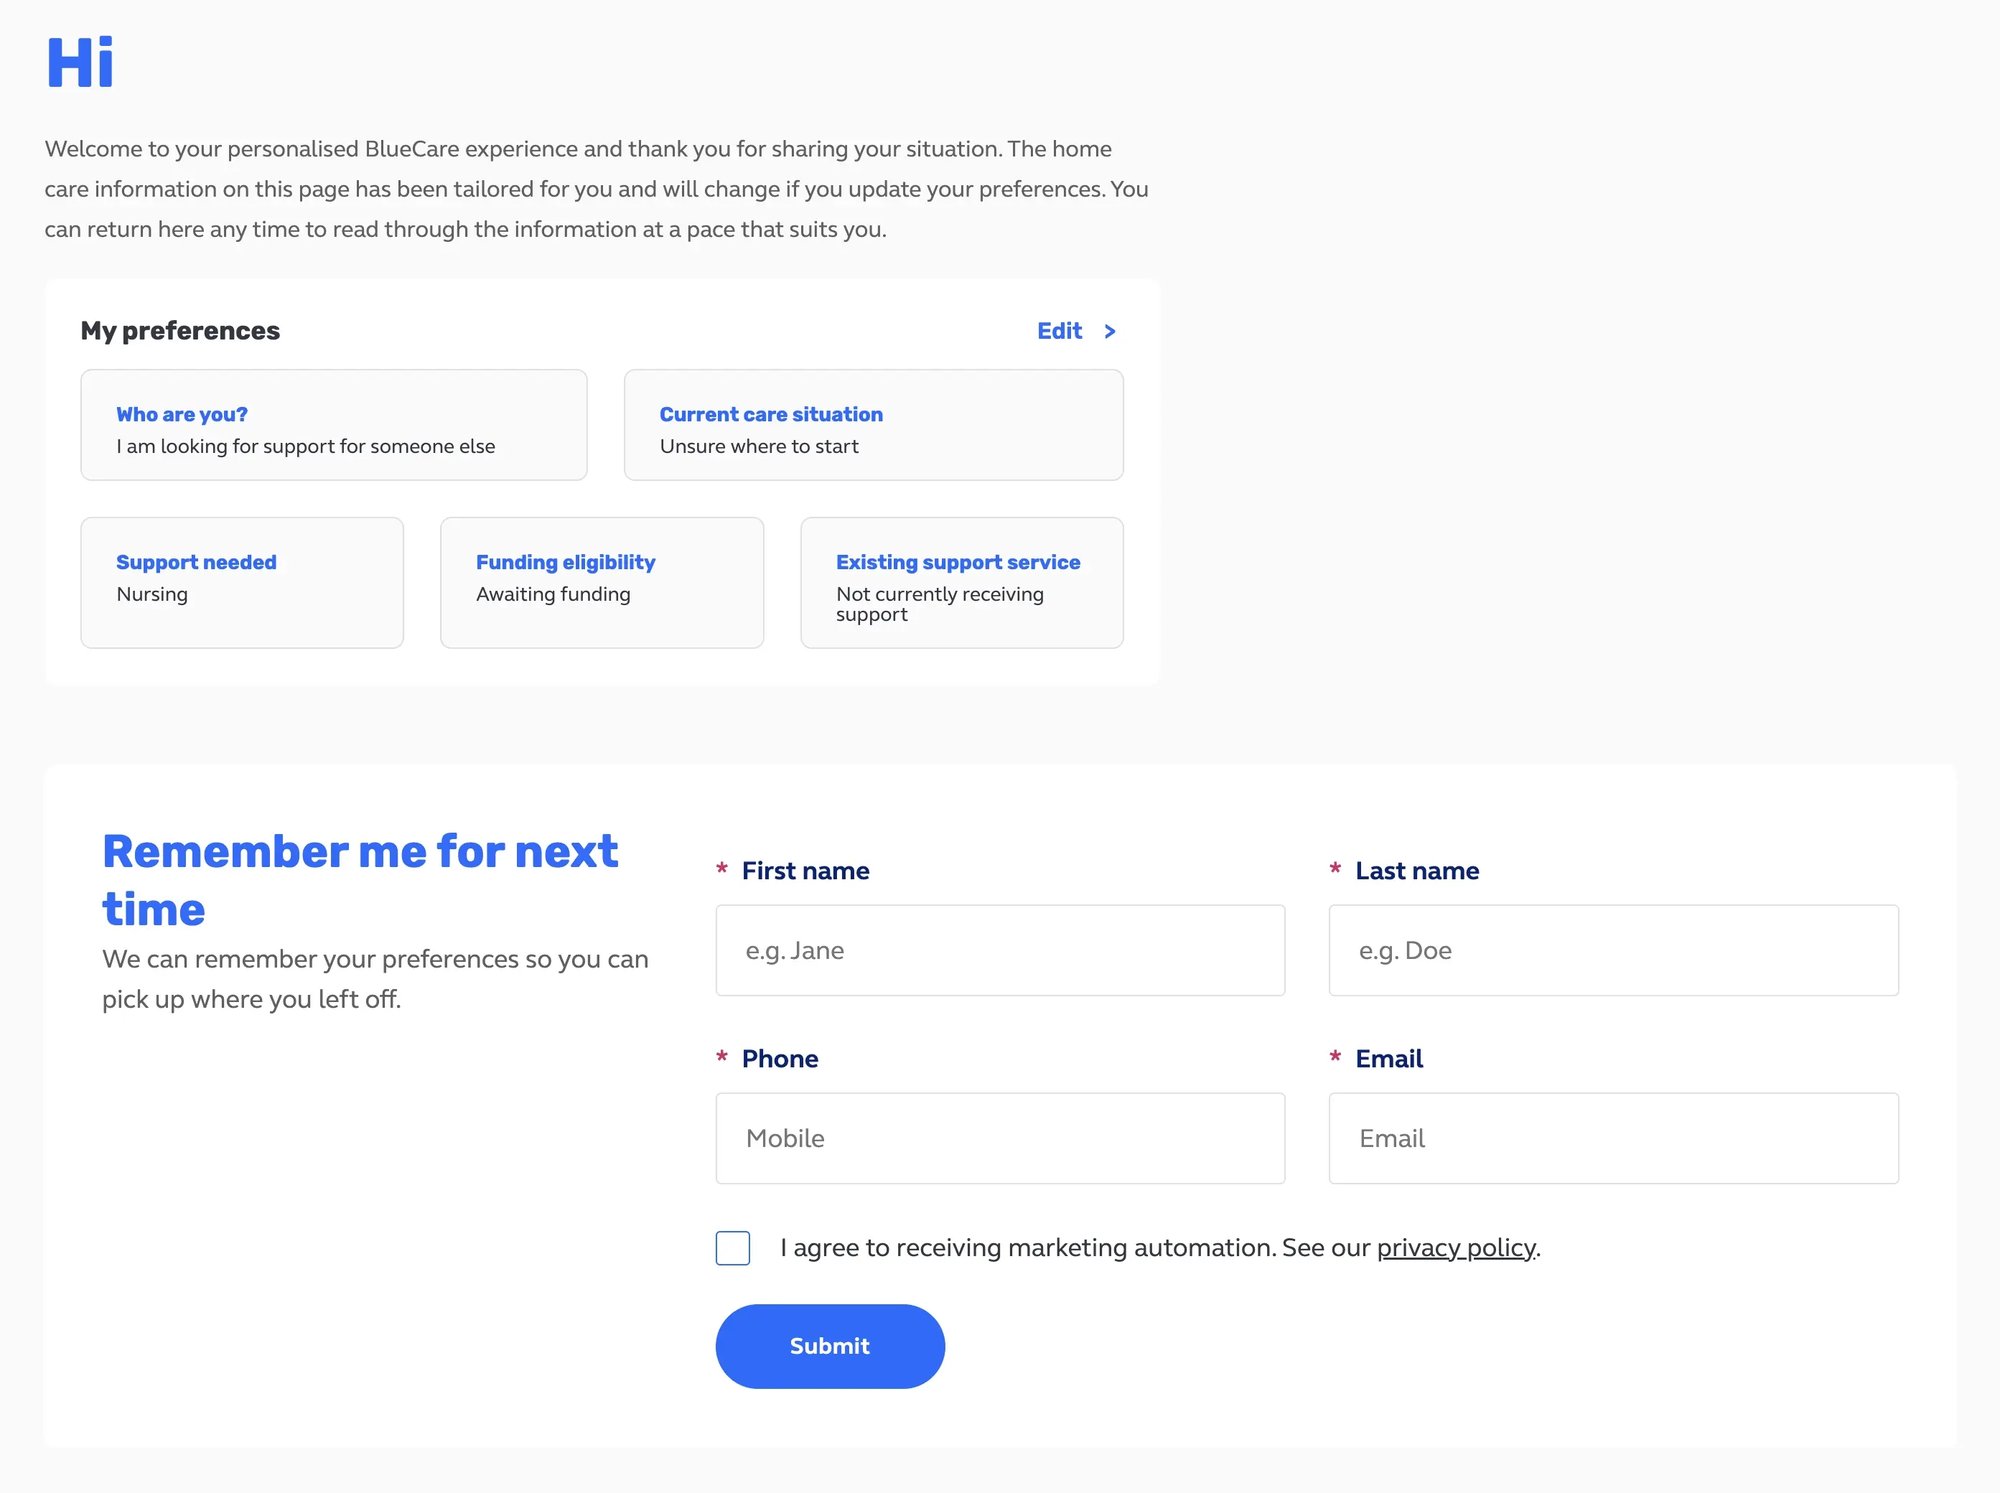Click into the Email input field
Viewport: 2000px width, 1493px height.
coord(1612,1138)
